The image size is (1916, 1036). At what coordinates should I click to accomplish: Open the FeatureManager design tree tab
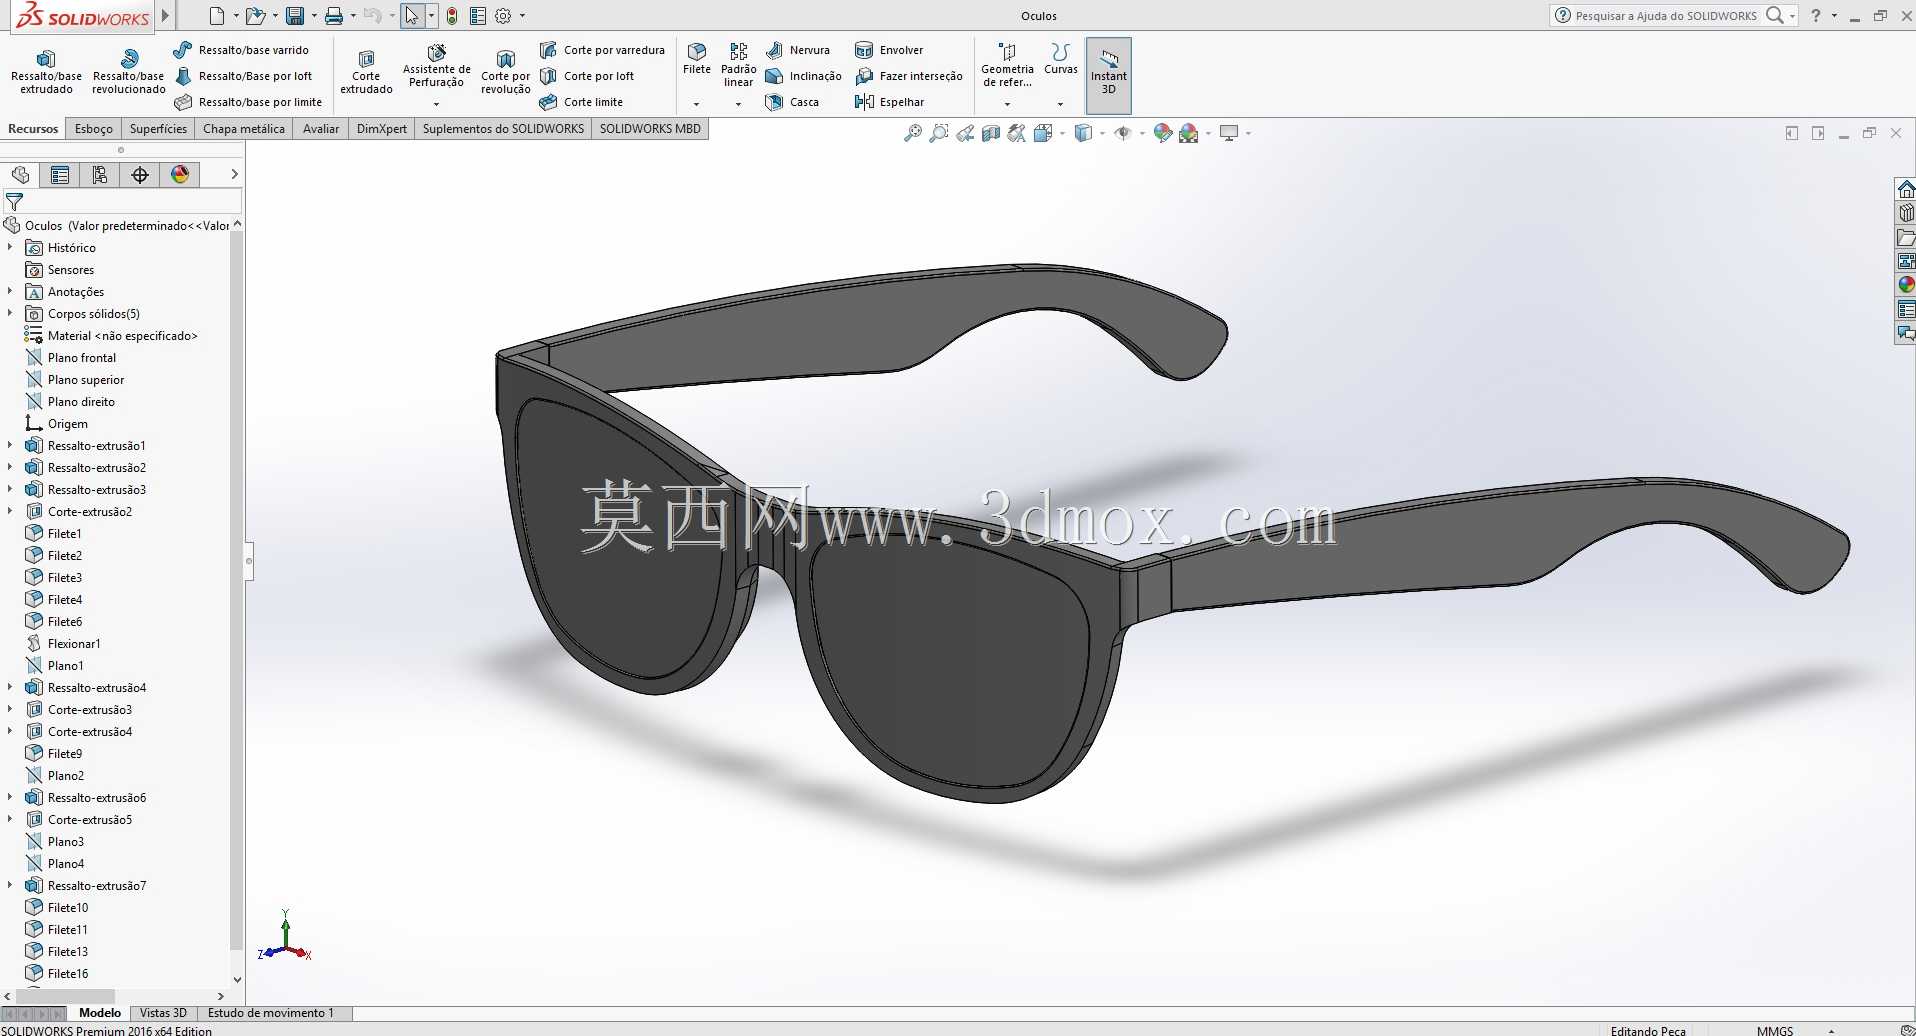click(x=20, y=175)
